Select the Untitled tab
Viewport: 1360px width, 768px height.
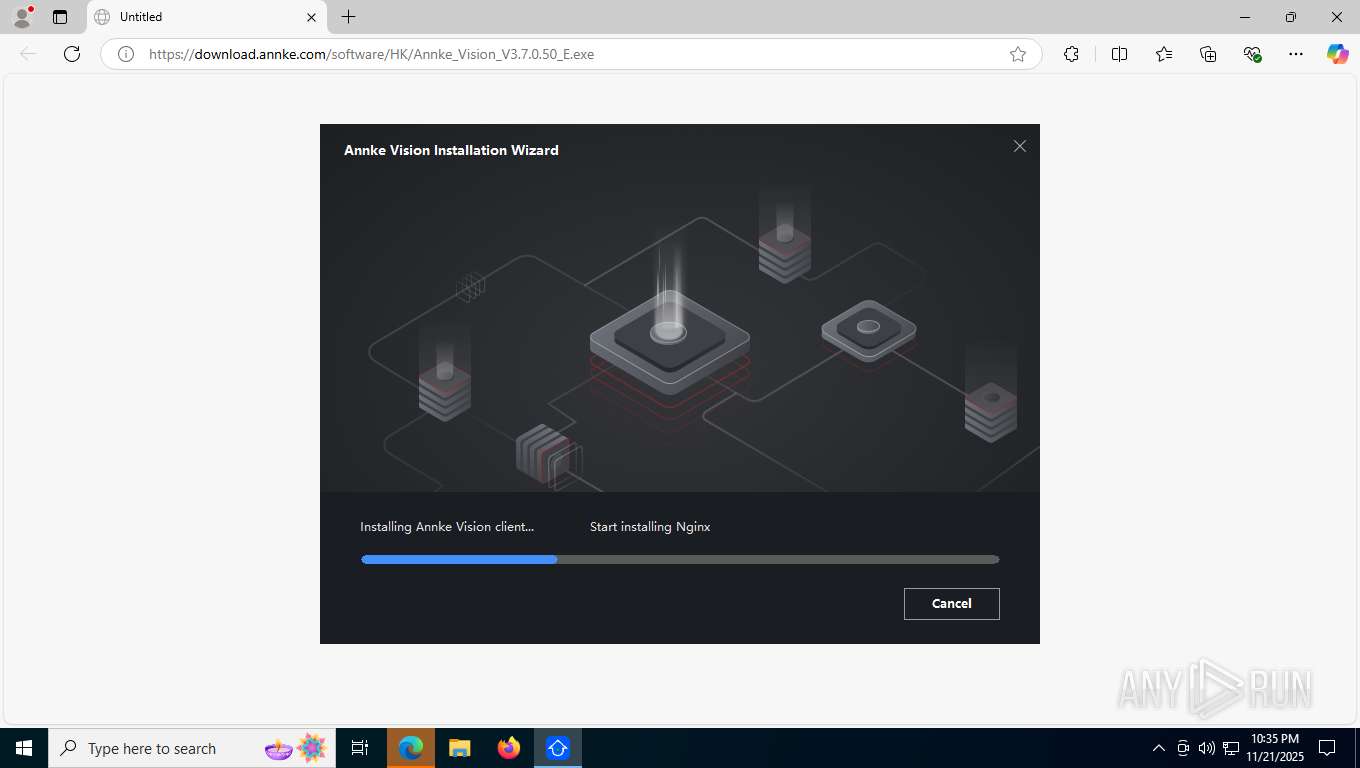(x=206, y=17)
